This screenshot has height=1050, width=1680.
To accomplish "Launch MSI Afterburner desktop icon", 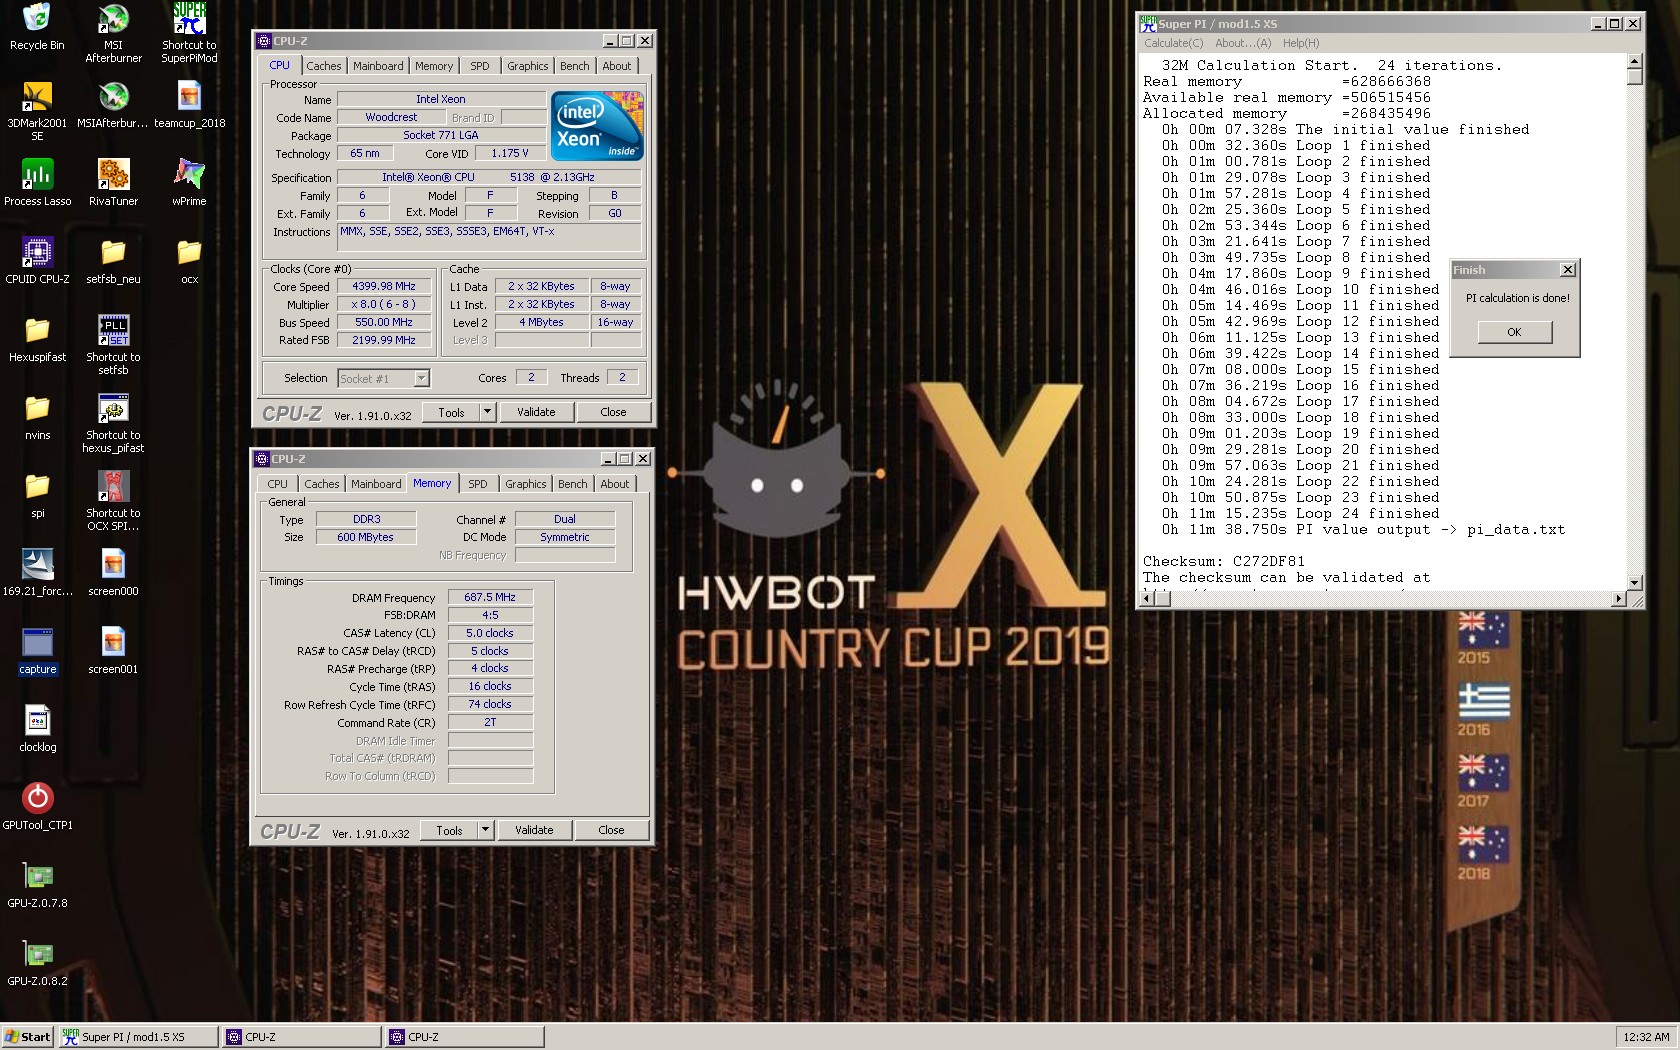I will (113, 32).
